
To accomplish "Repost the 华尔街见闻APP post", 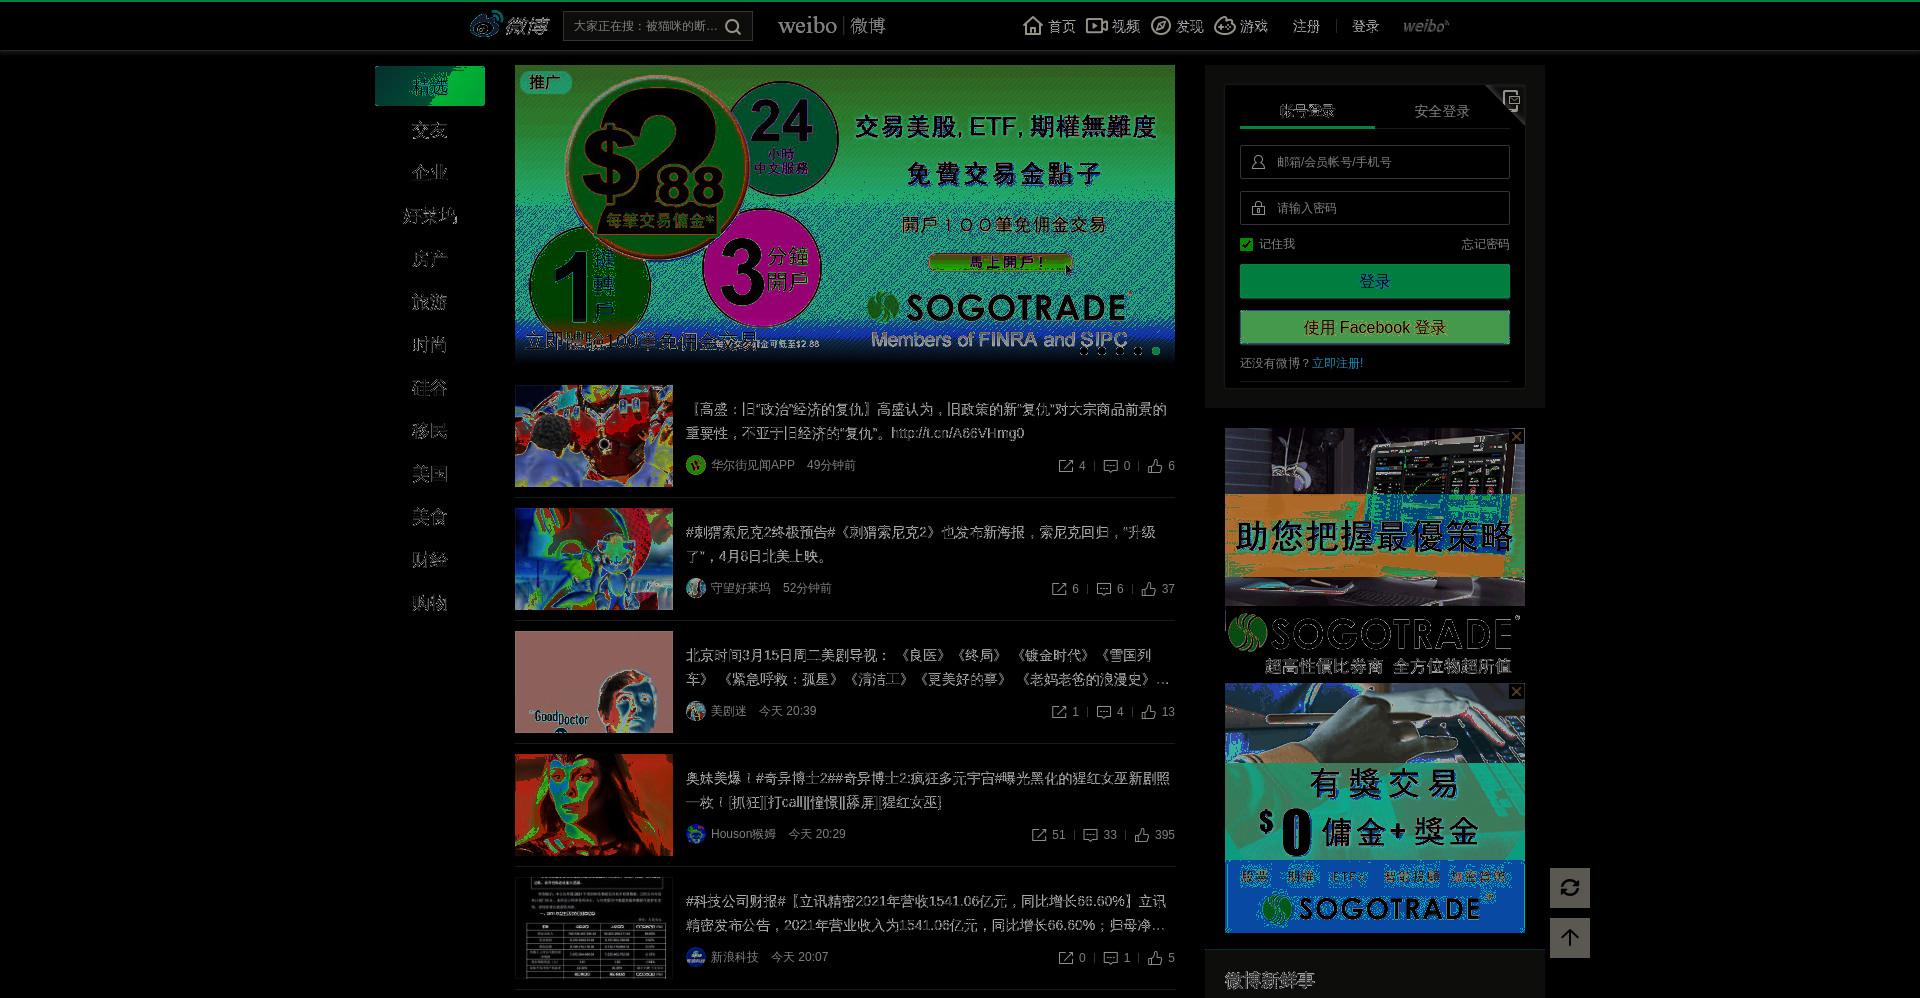I will click(x=1072, y=466).
